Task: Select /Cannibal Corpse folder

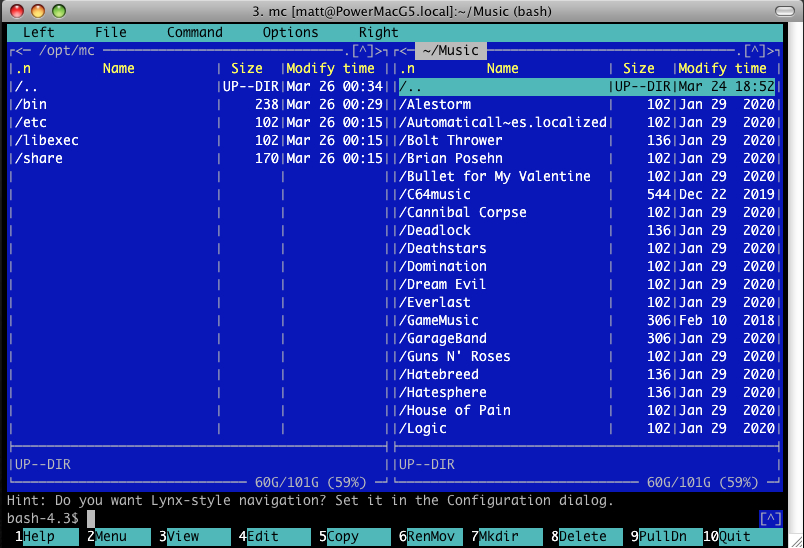Action: pyautogui.click(x=587, y=212)
